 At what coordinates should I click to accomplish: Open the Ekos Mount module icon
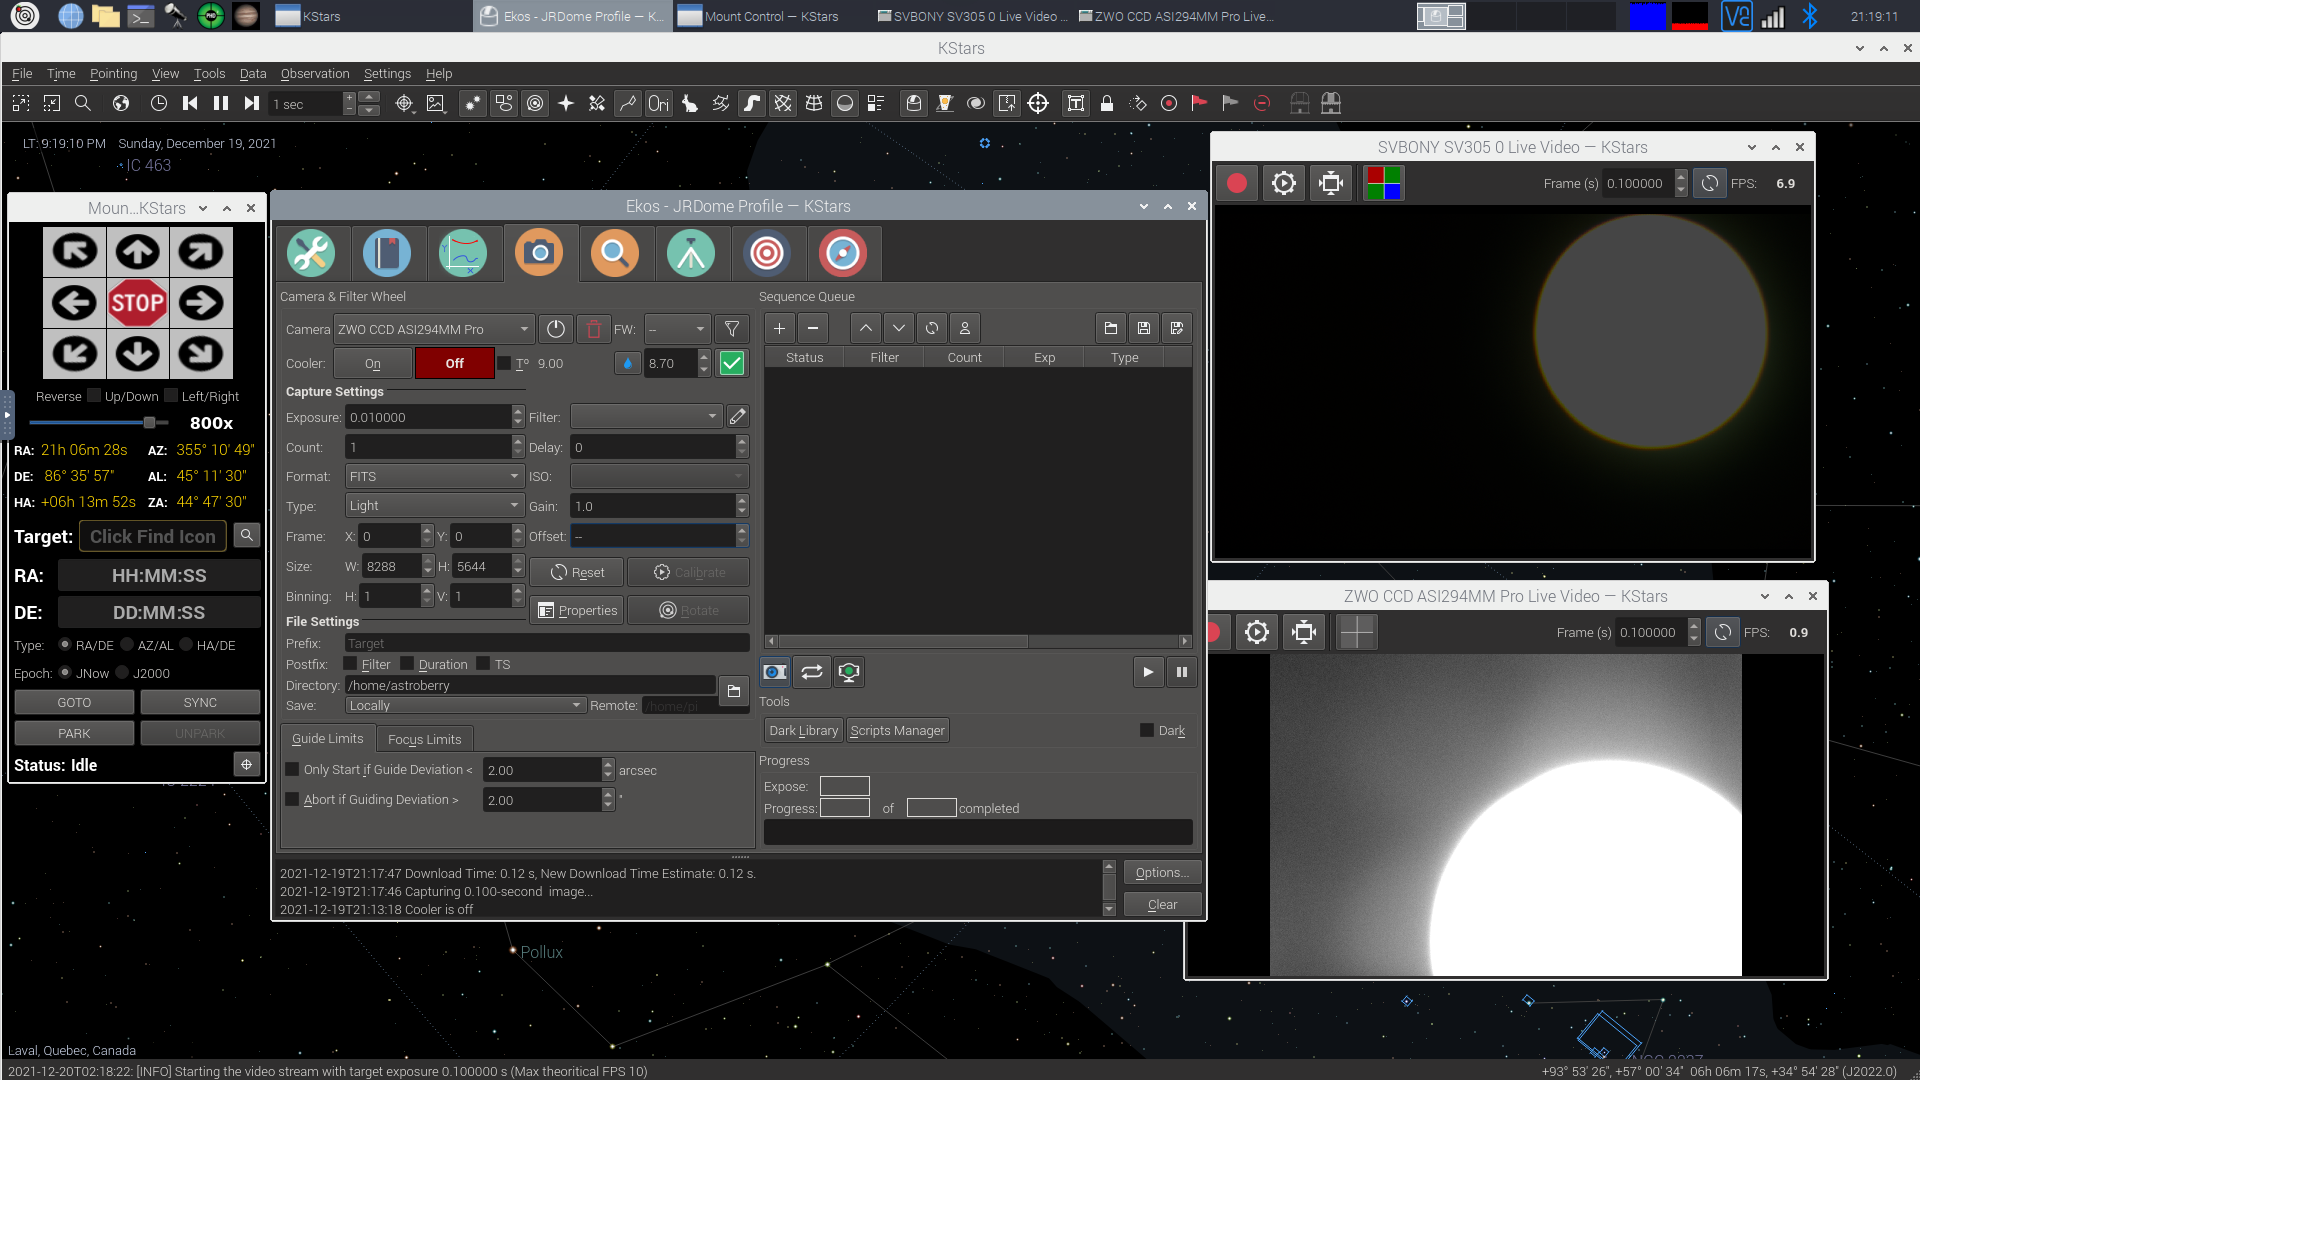pos(691,253)
